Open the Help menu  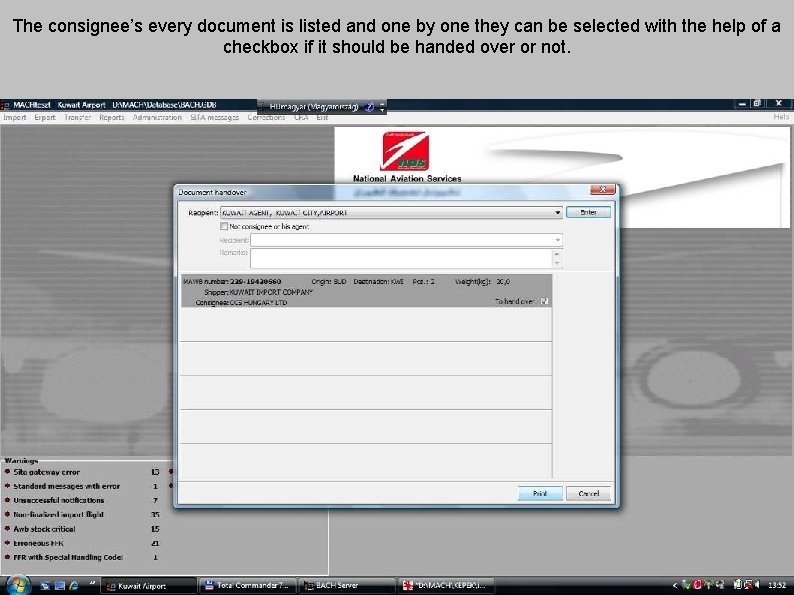click(x=781, y=117)
